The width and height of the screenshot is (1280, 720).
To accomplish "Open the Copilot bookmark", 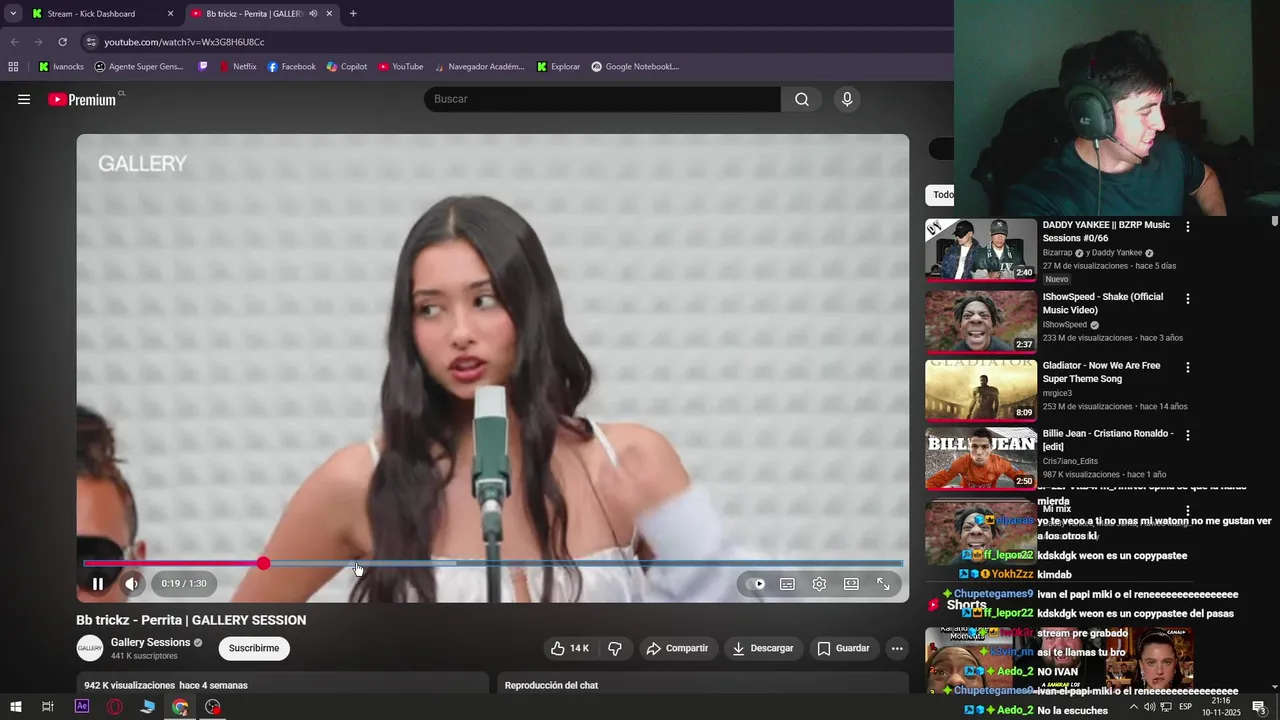I will [347, 67].
